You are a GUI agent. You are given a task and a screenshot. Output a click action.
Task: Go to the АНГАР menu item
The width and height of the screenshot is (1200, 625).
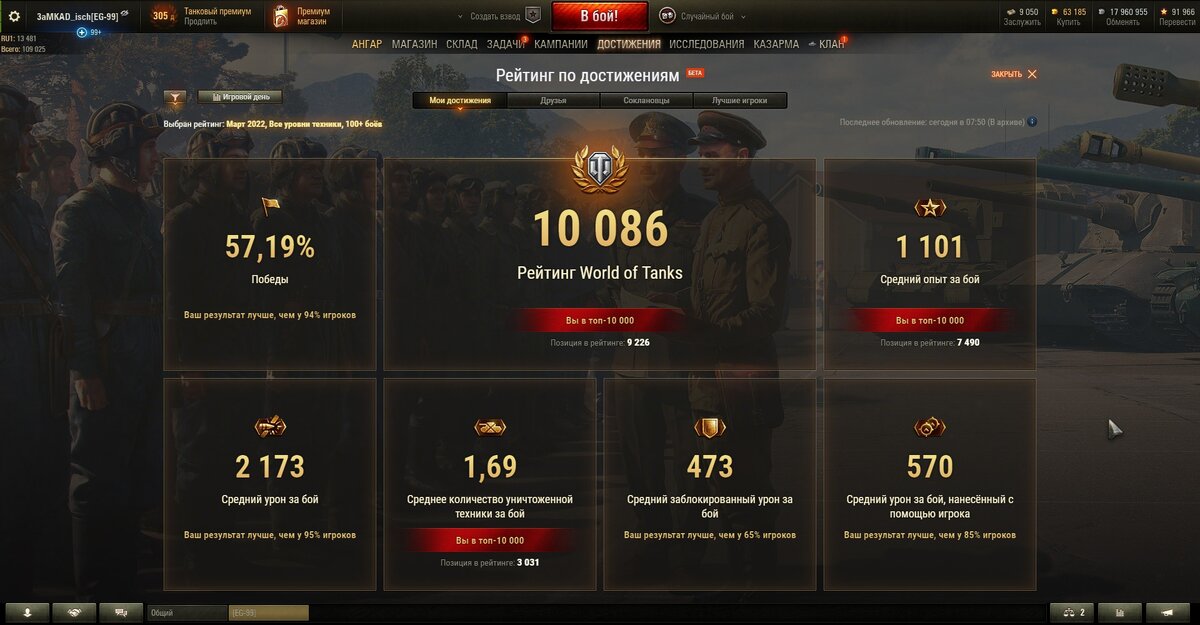click(x=367, y=44)
